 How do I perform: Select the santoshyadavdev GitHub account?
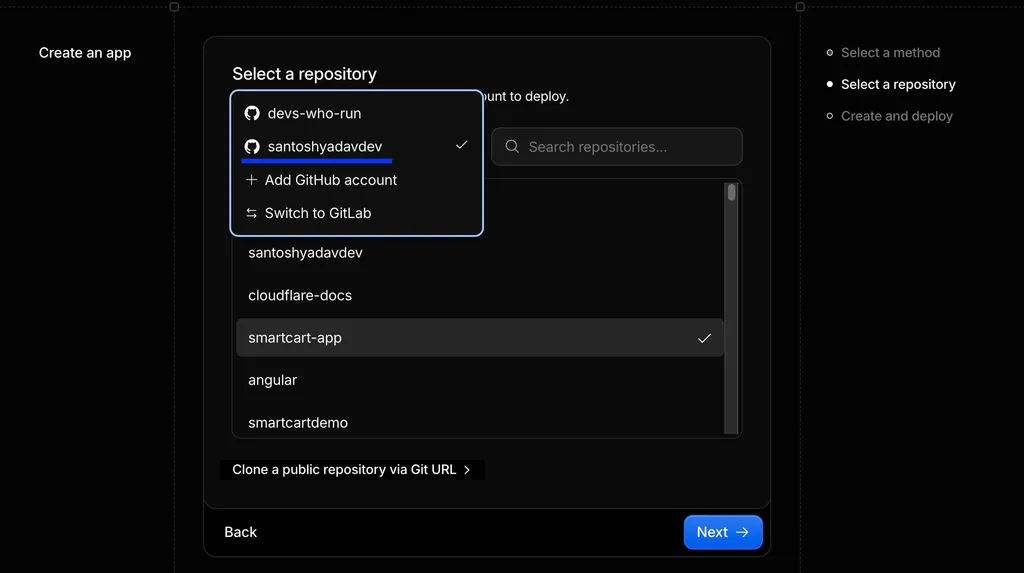point(357,146)
